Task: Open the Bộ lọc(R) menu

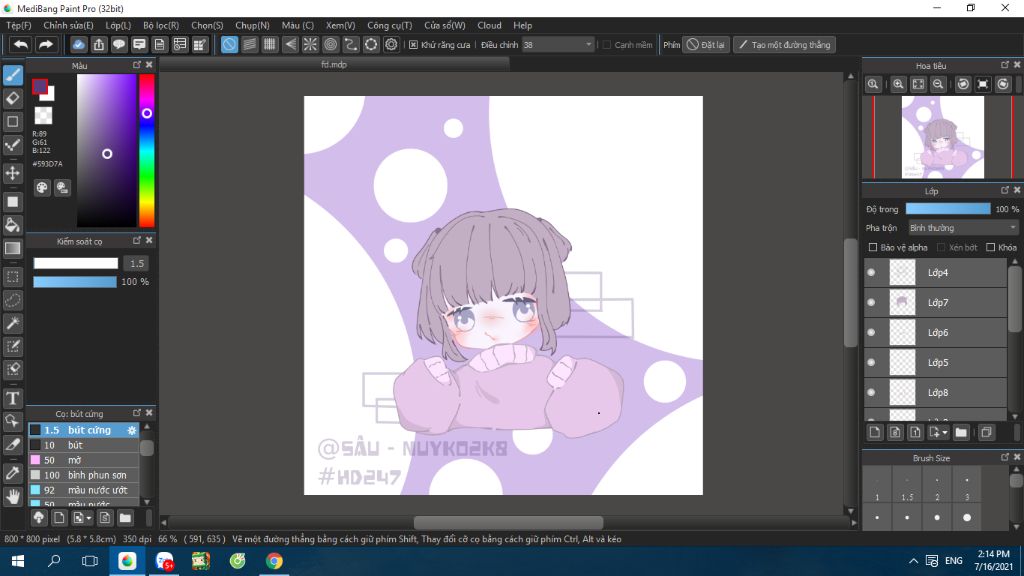Action: click(161, 25)
